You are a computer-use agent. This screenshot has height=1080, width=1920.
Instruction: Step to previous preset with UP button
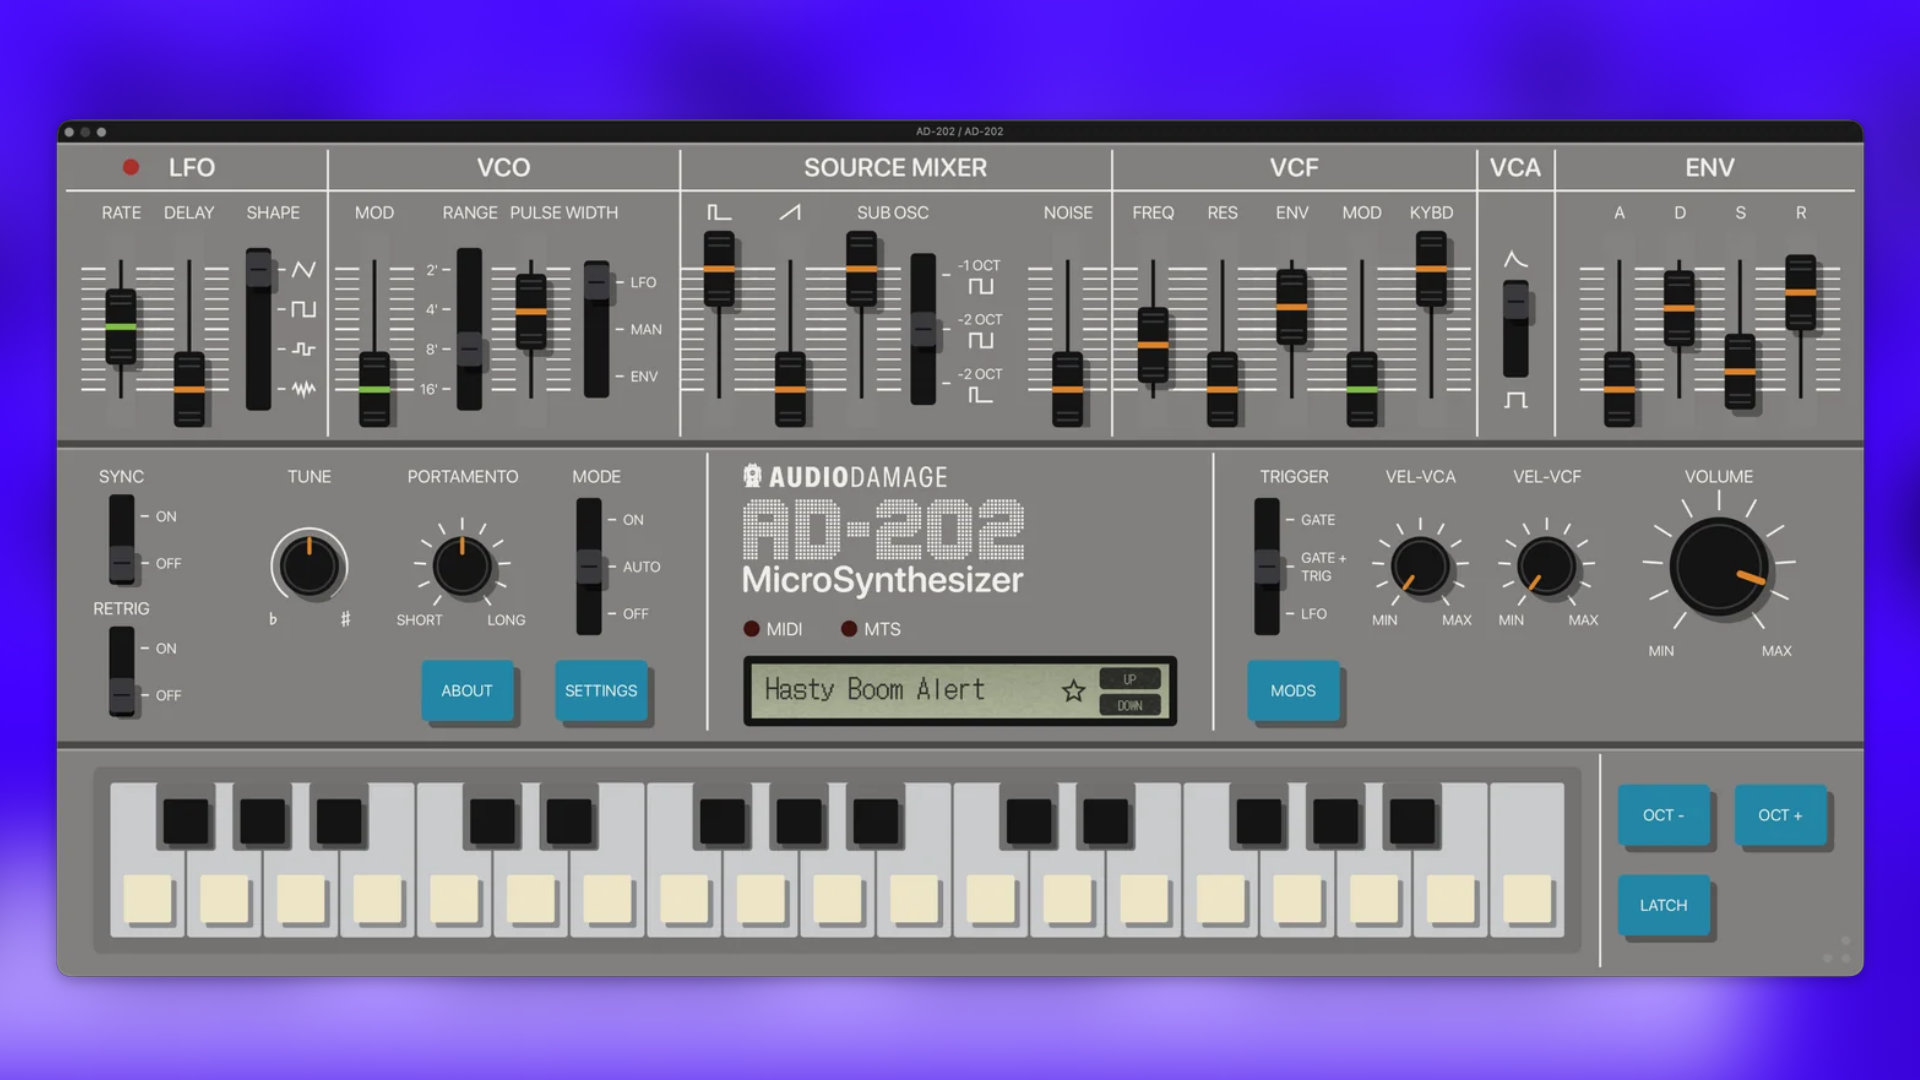pos(1130,679)
